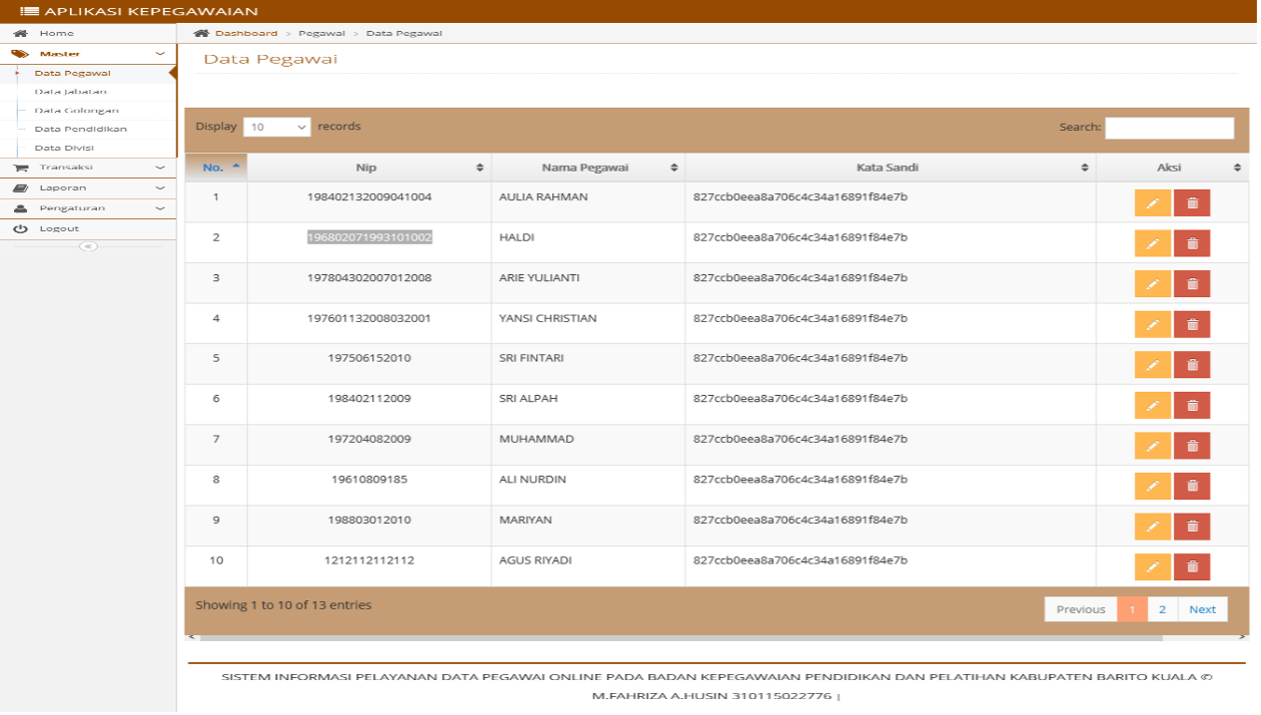The width and height of the screenshot is (1261, 715).
Task: Delete the HALDI row with trash icon
Action: [1192, 243]
